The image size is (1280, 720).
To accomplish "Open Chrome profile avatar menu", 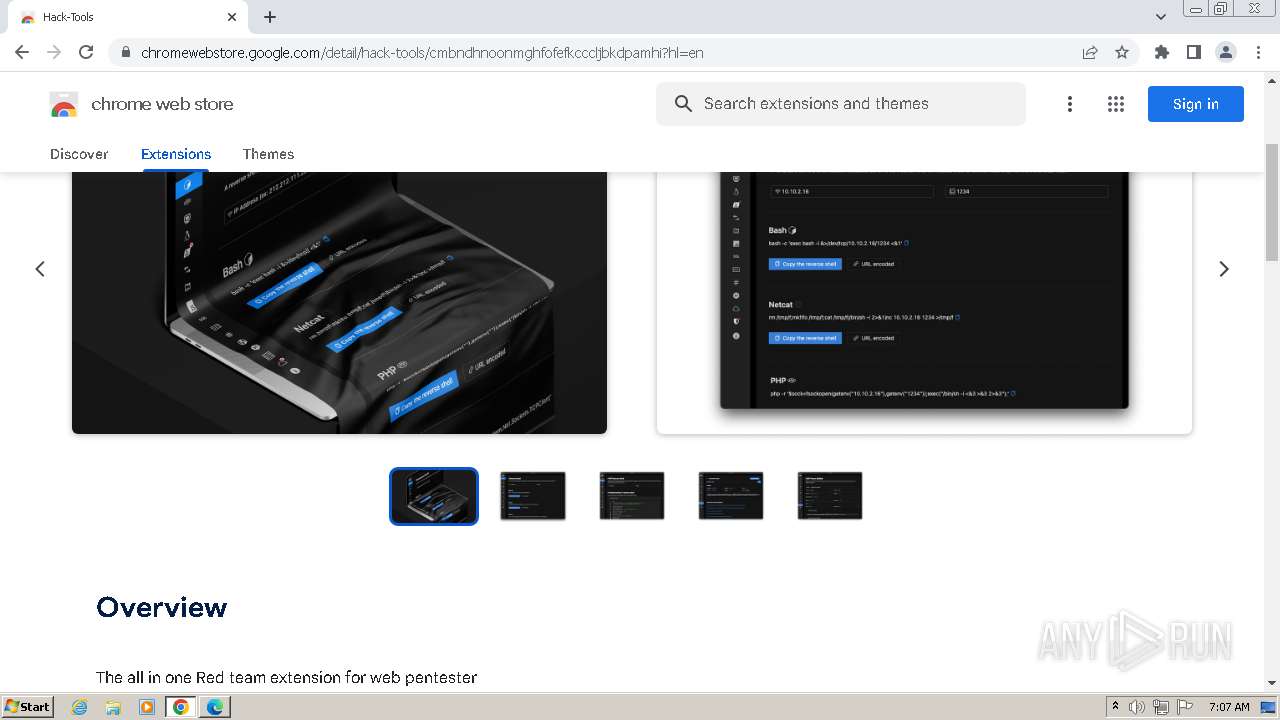I will pos(1225,52).
